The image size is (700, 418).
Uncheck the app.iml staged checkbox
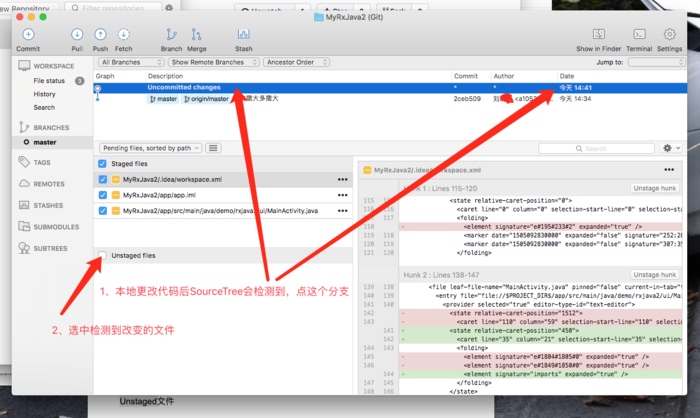click(103, 195)
